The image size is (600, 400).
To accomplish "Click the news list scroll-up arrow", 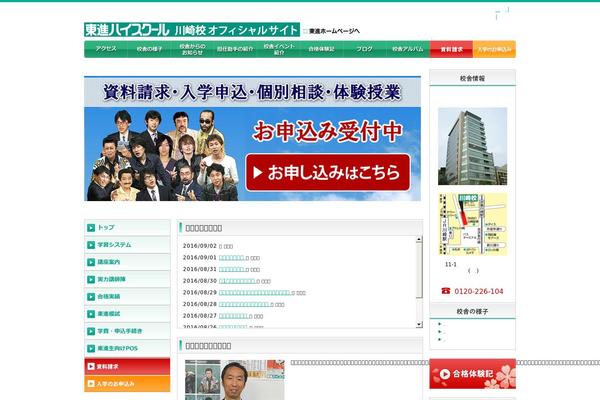I will pos(419,239).
